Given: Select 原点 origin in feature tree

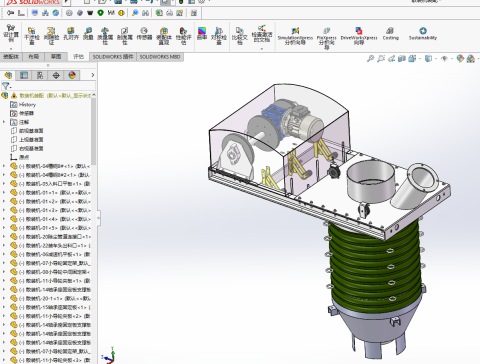Looking at the screenshot, I should click(20, 157).
